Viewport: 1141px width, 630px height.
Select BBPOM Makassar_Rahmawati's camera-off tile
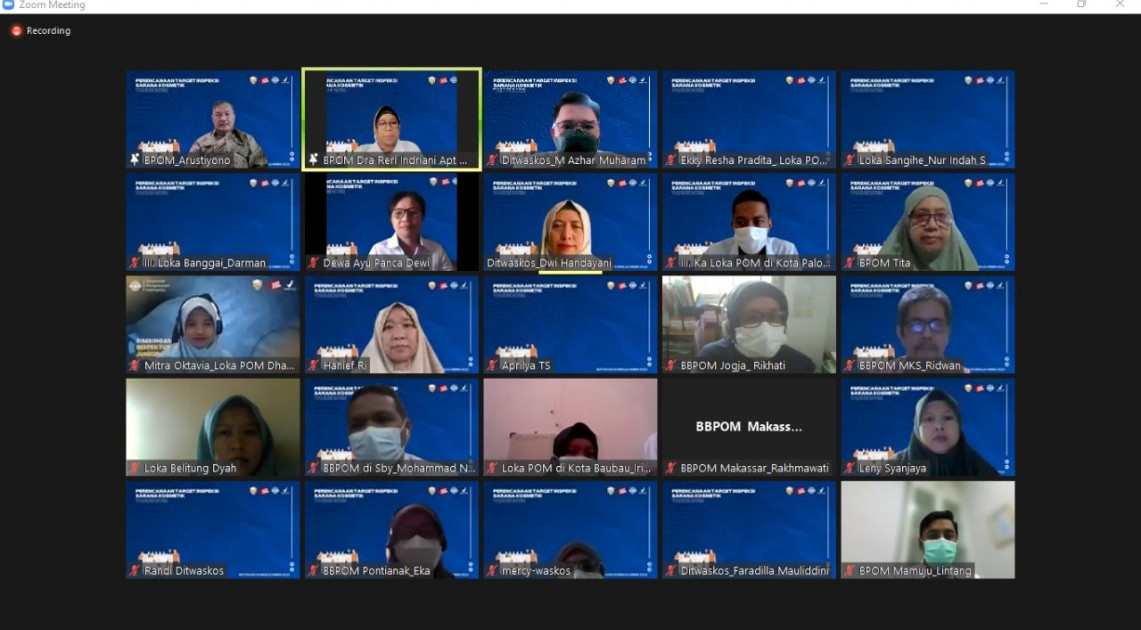749,424
